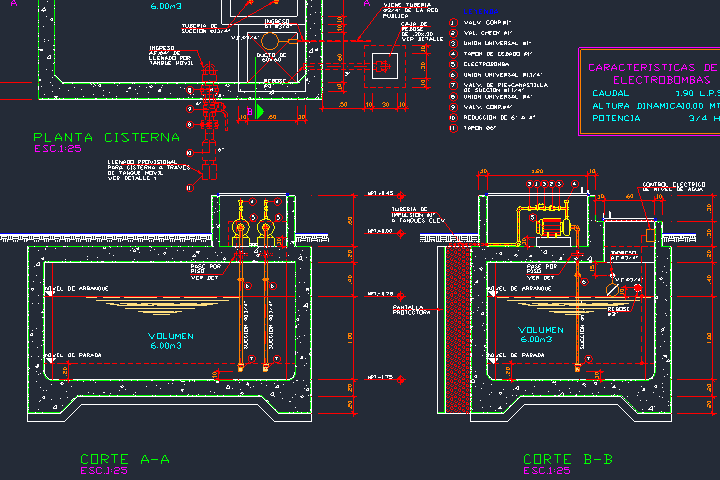Select the scale text under CORTE A-A
The height and width of the screenshot is (480, 720).
104,471
